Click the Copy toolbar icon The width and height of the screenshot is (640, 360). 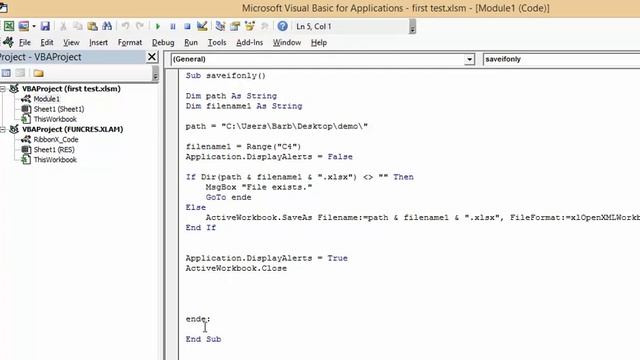(78, 27)
